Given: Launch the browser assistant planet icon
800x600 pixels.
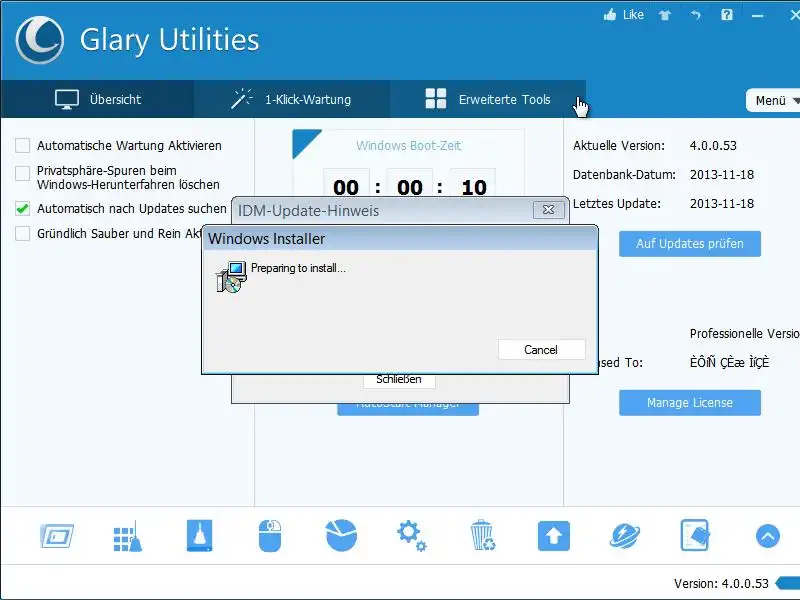Looking at the screenshot, I should 624,536.
